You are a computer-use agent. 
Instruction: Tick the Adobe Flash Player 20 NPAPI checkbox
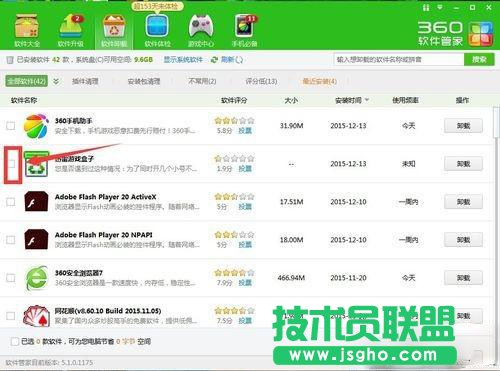click(x=11, y=240)
